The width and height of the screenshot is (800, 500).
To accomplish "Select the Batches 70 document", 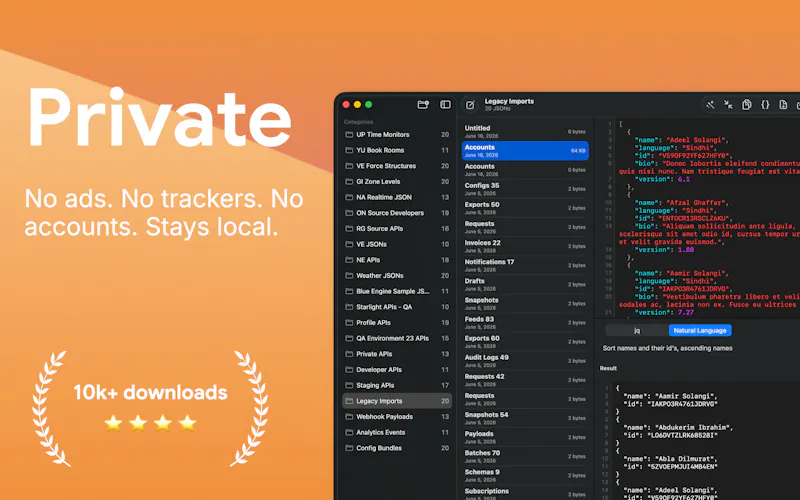I will point(525,456).
